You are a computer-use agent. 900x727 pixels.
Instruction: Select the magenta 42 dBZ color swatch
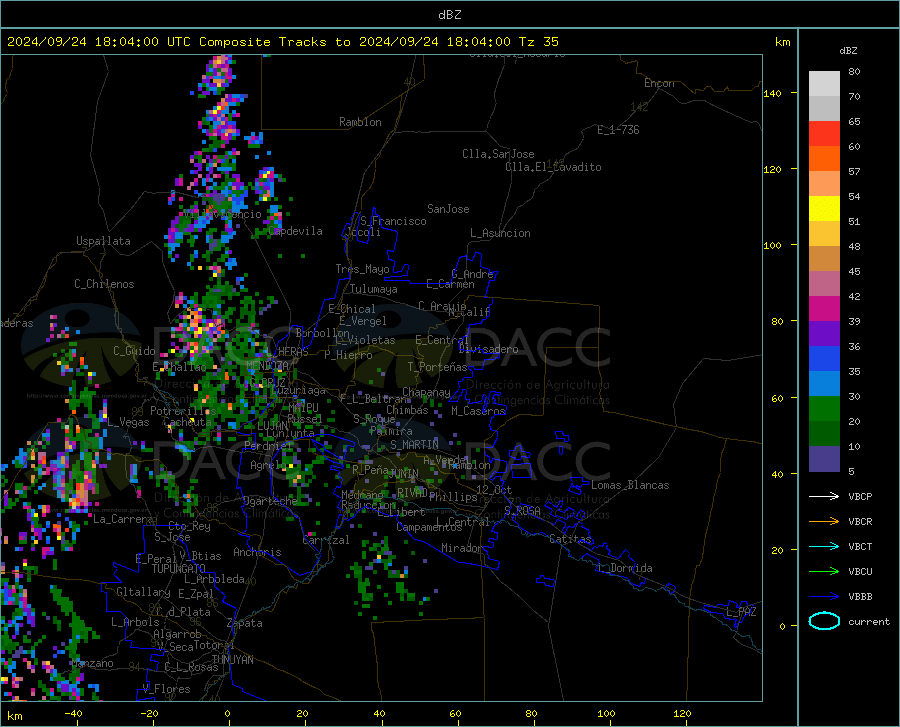coord(824,309)
